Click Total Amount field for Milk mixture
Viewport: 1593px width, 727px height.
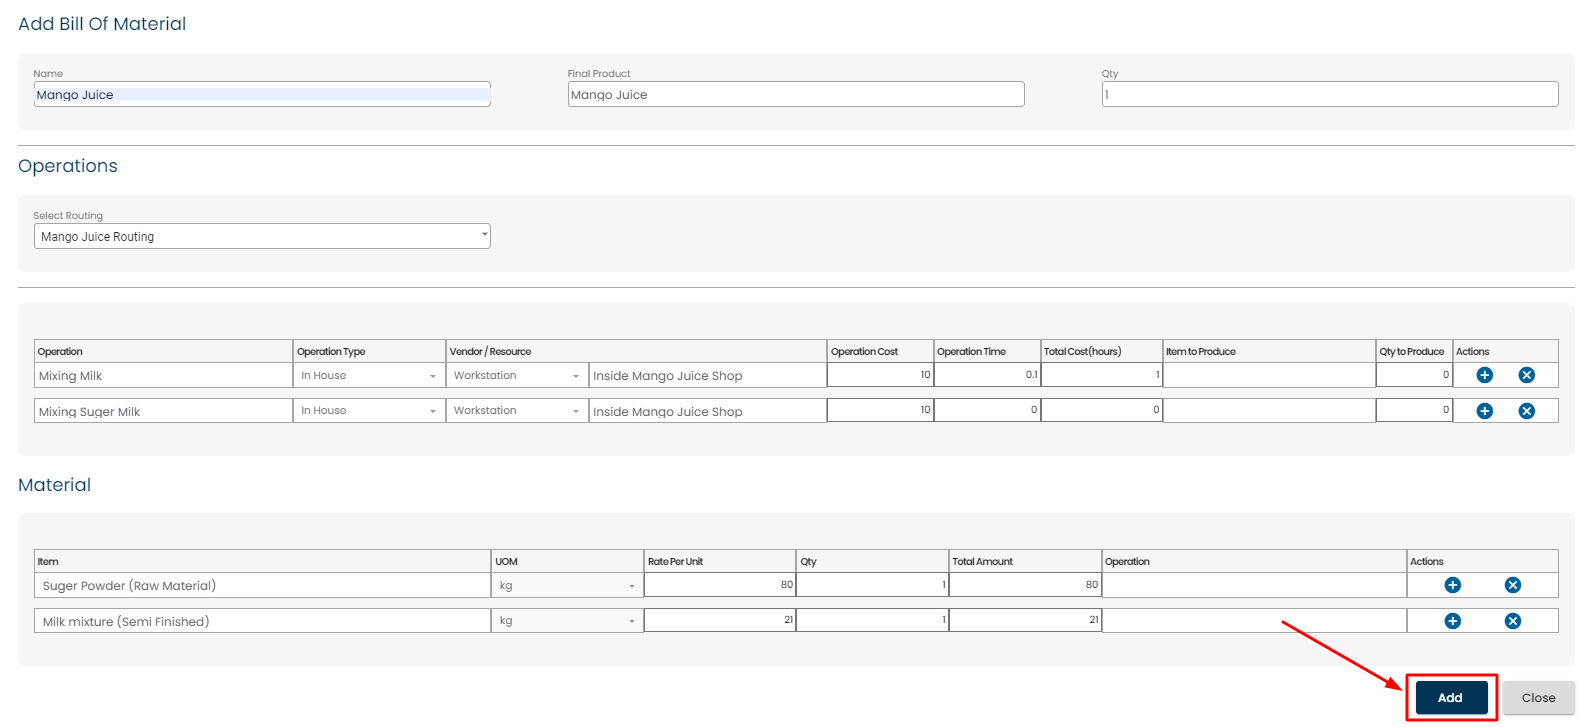pos(1025,621)
